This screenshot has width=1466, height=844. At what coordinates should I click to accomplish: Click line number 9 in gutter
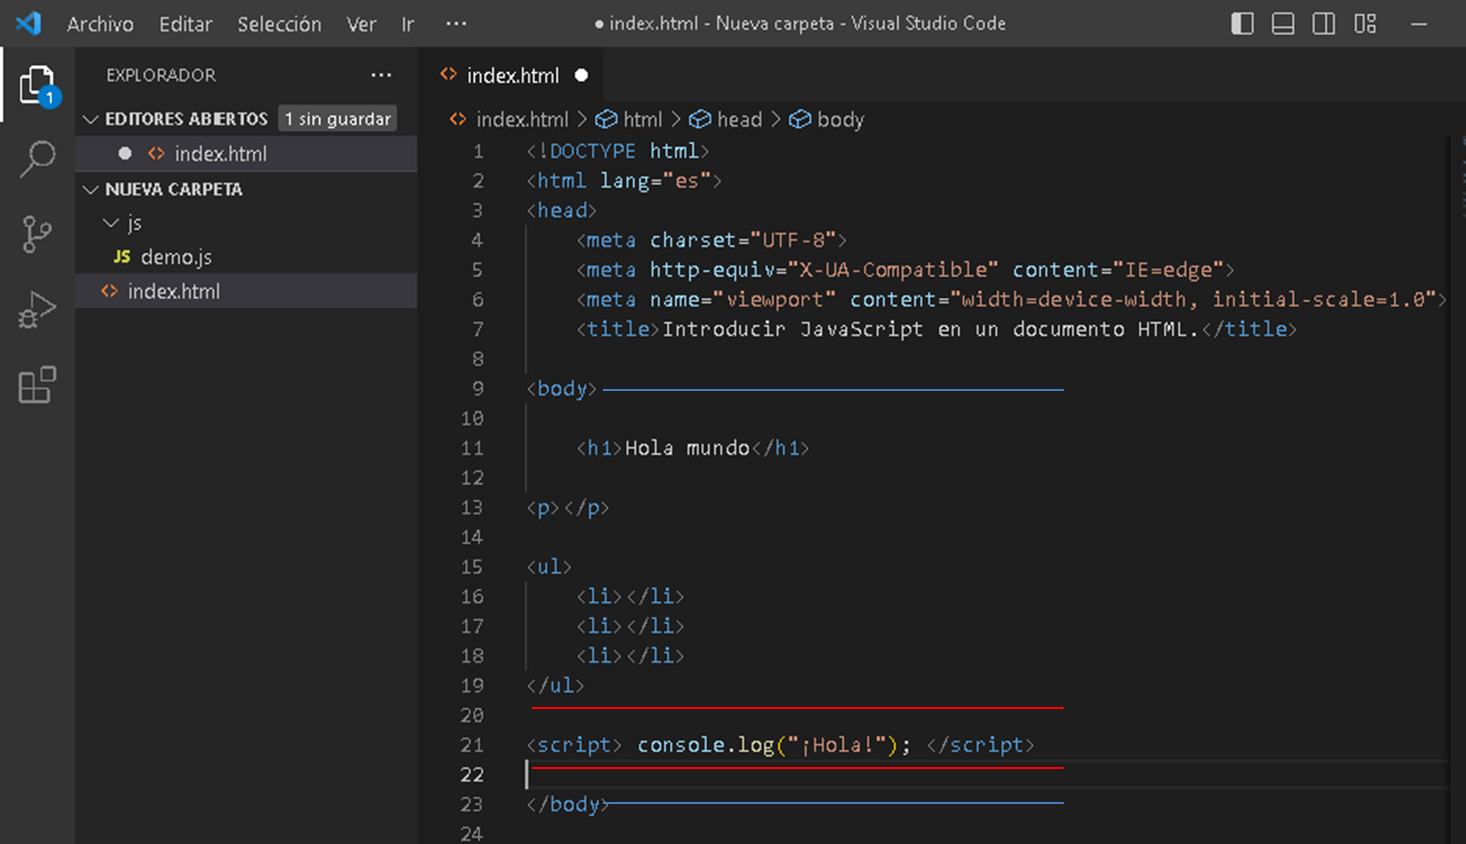(477, 389)
